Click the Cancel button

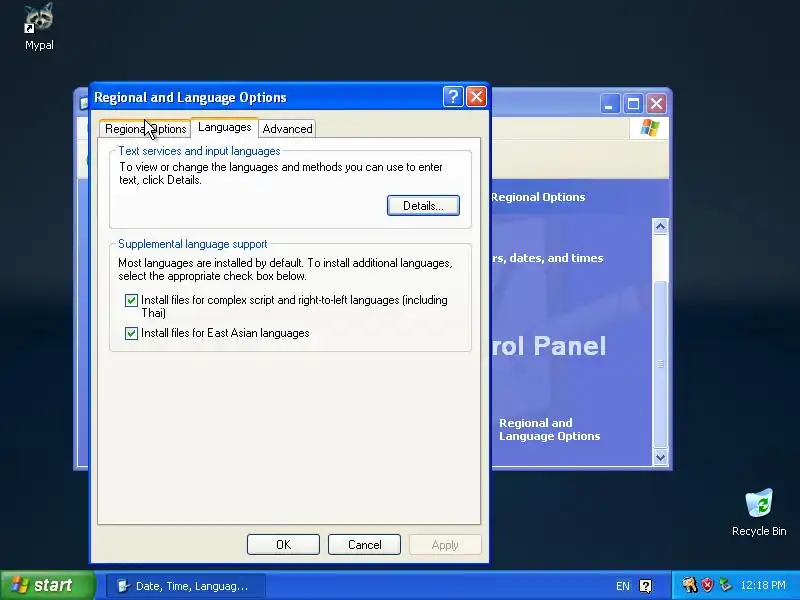click(364, 544)
